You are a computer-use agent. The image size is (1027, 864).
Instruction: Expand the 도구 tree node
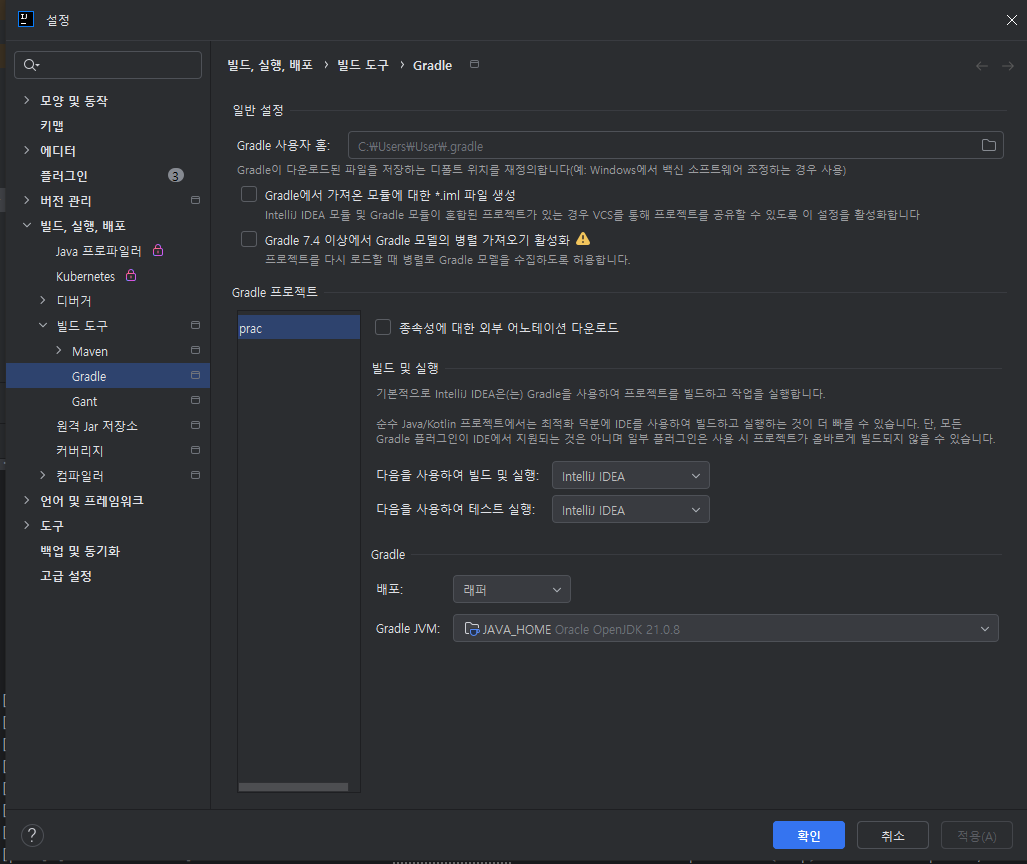(x=27, y=525)
